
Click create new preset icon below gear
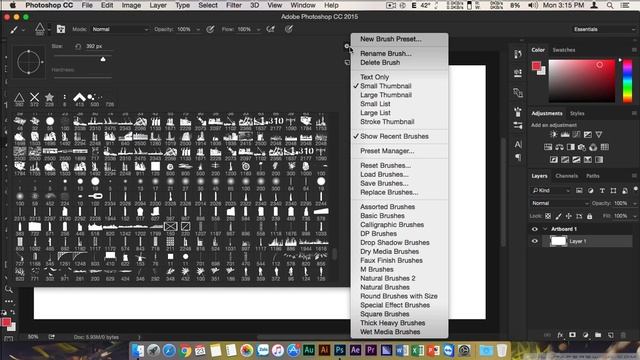[347, 62]
